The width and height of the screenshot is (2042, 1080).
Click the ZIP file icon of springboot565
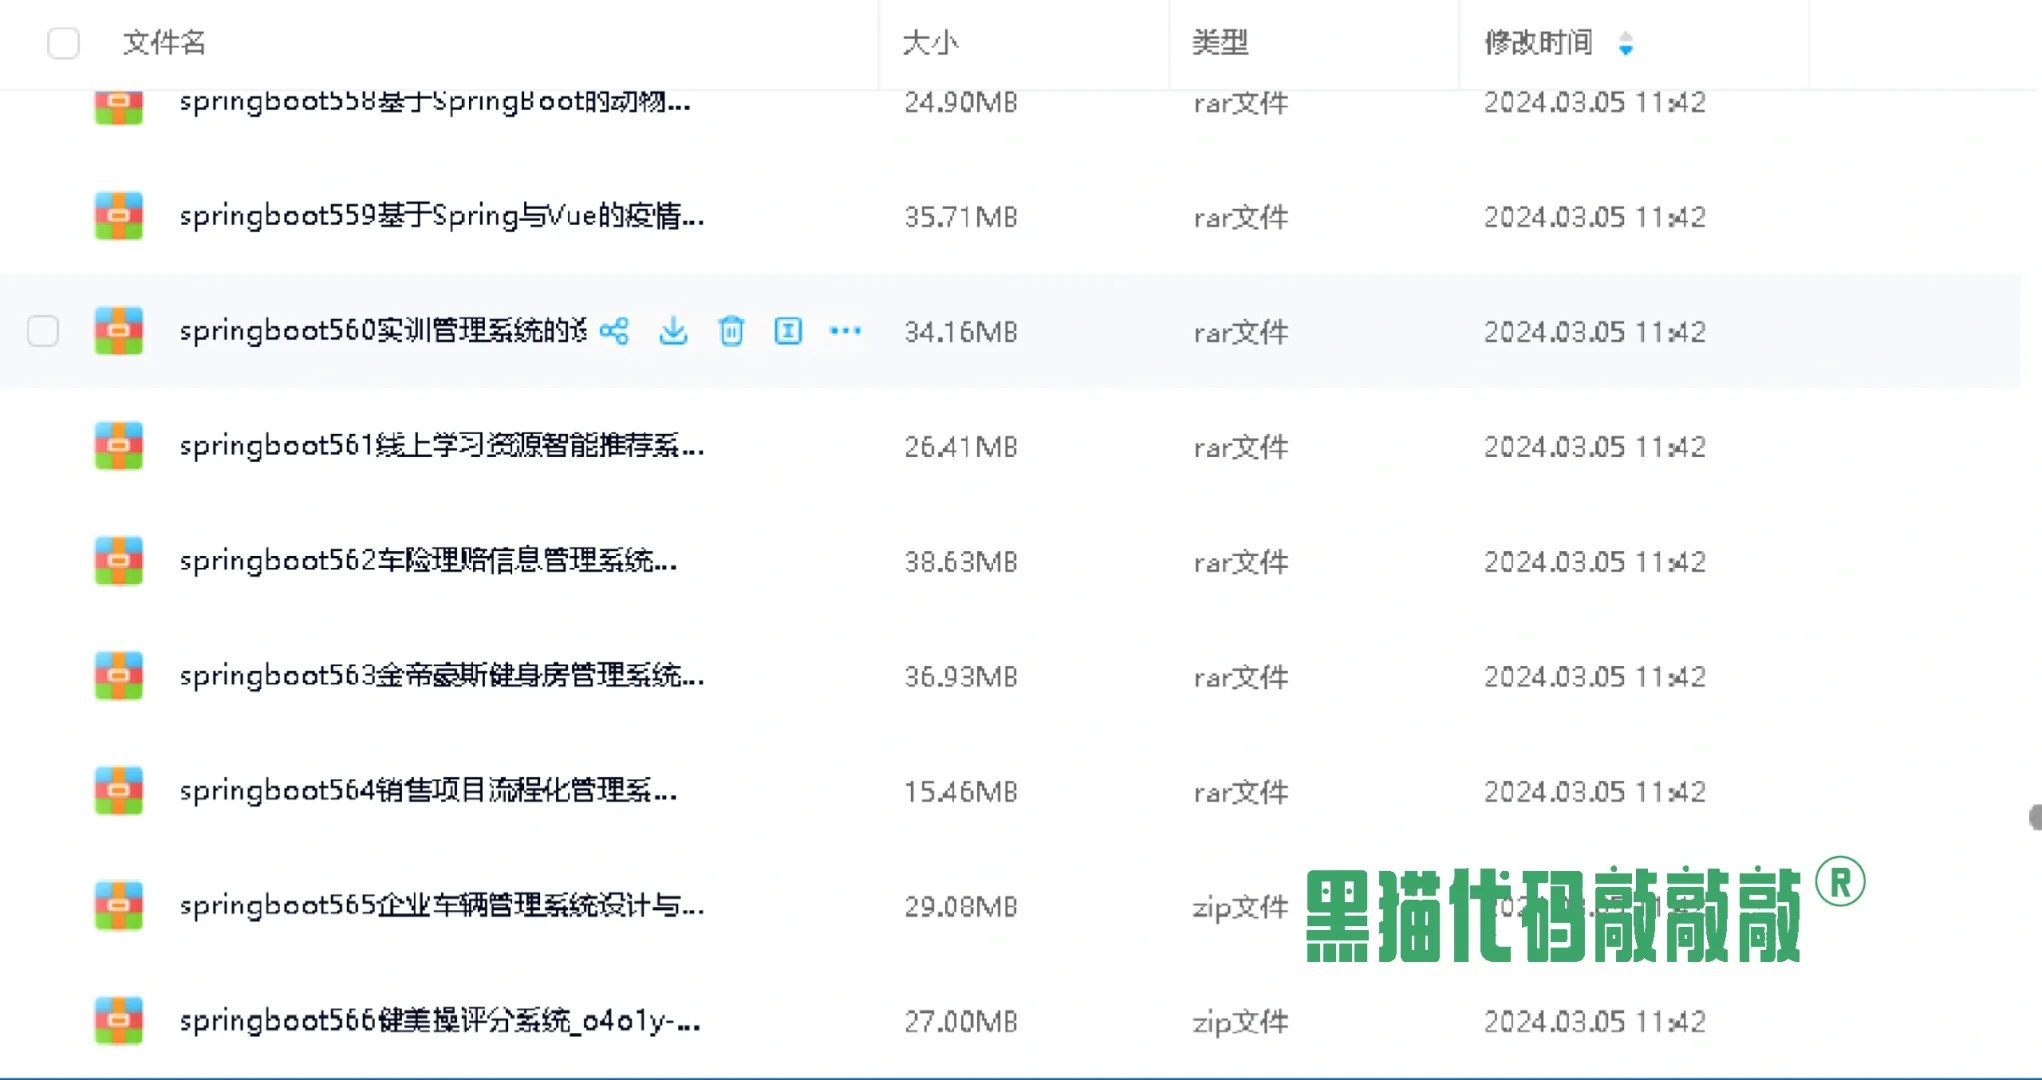117,906
